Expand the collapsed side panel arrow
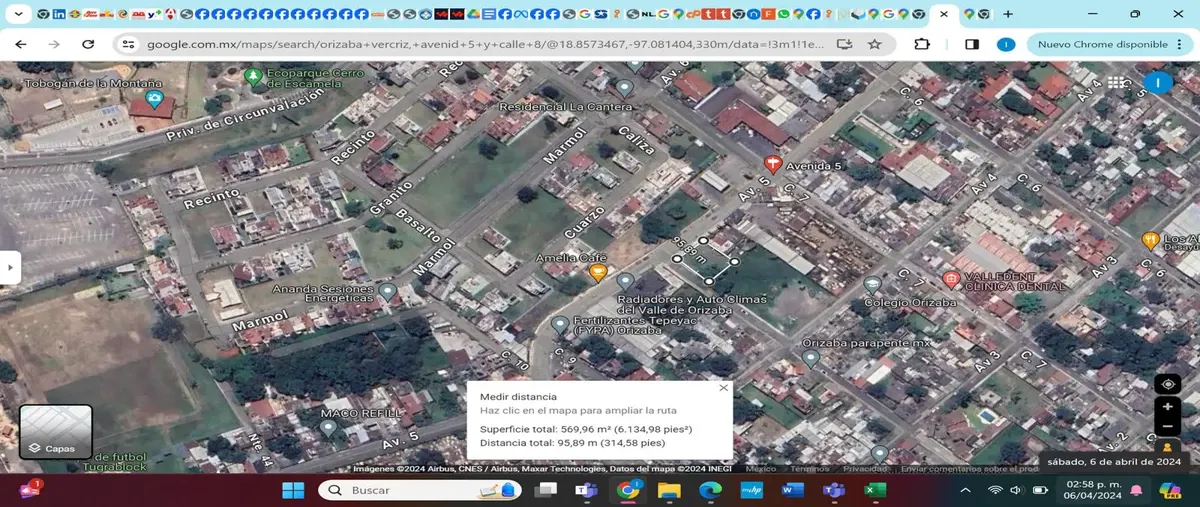The height and width of the screenshot is (507, 1200). [9, 267]
